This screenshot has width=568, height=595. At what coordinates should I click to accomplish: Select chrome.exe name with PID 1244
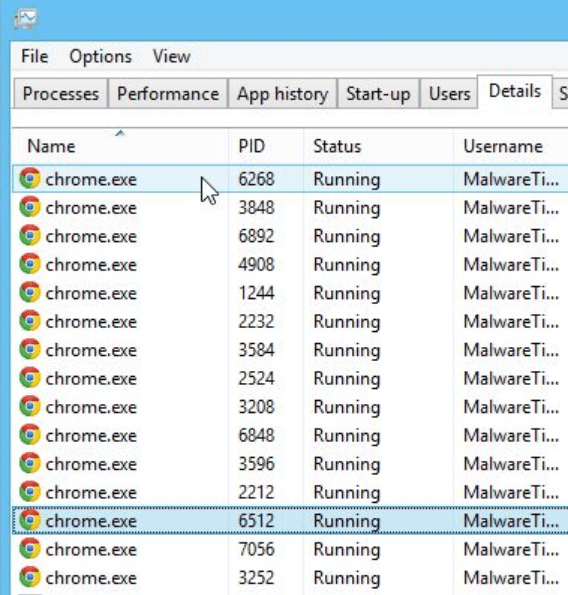(x=91, y=293)
